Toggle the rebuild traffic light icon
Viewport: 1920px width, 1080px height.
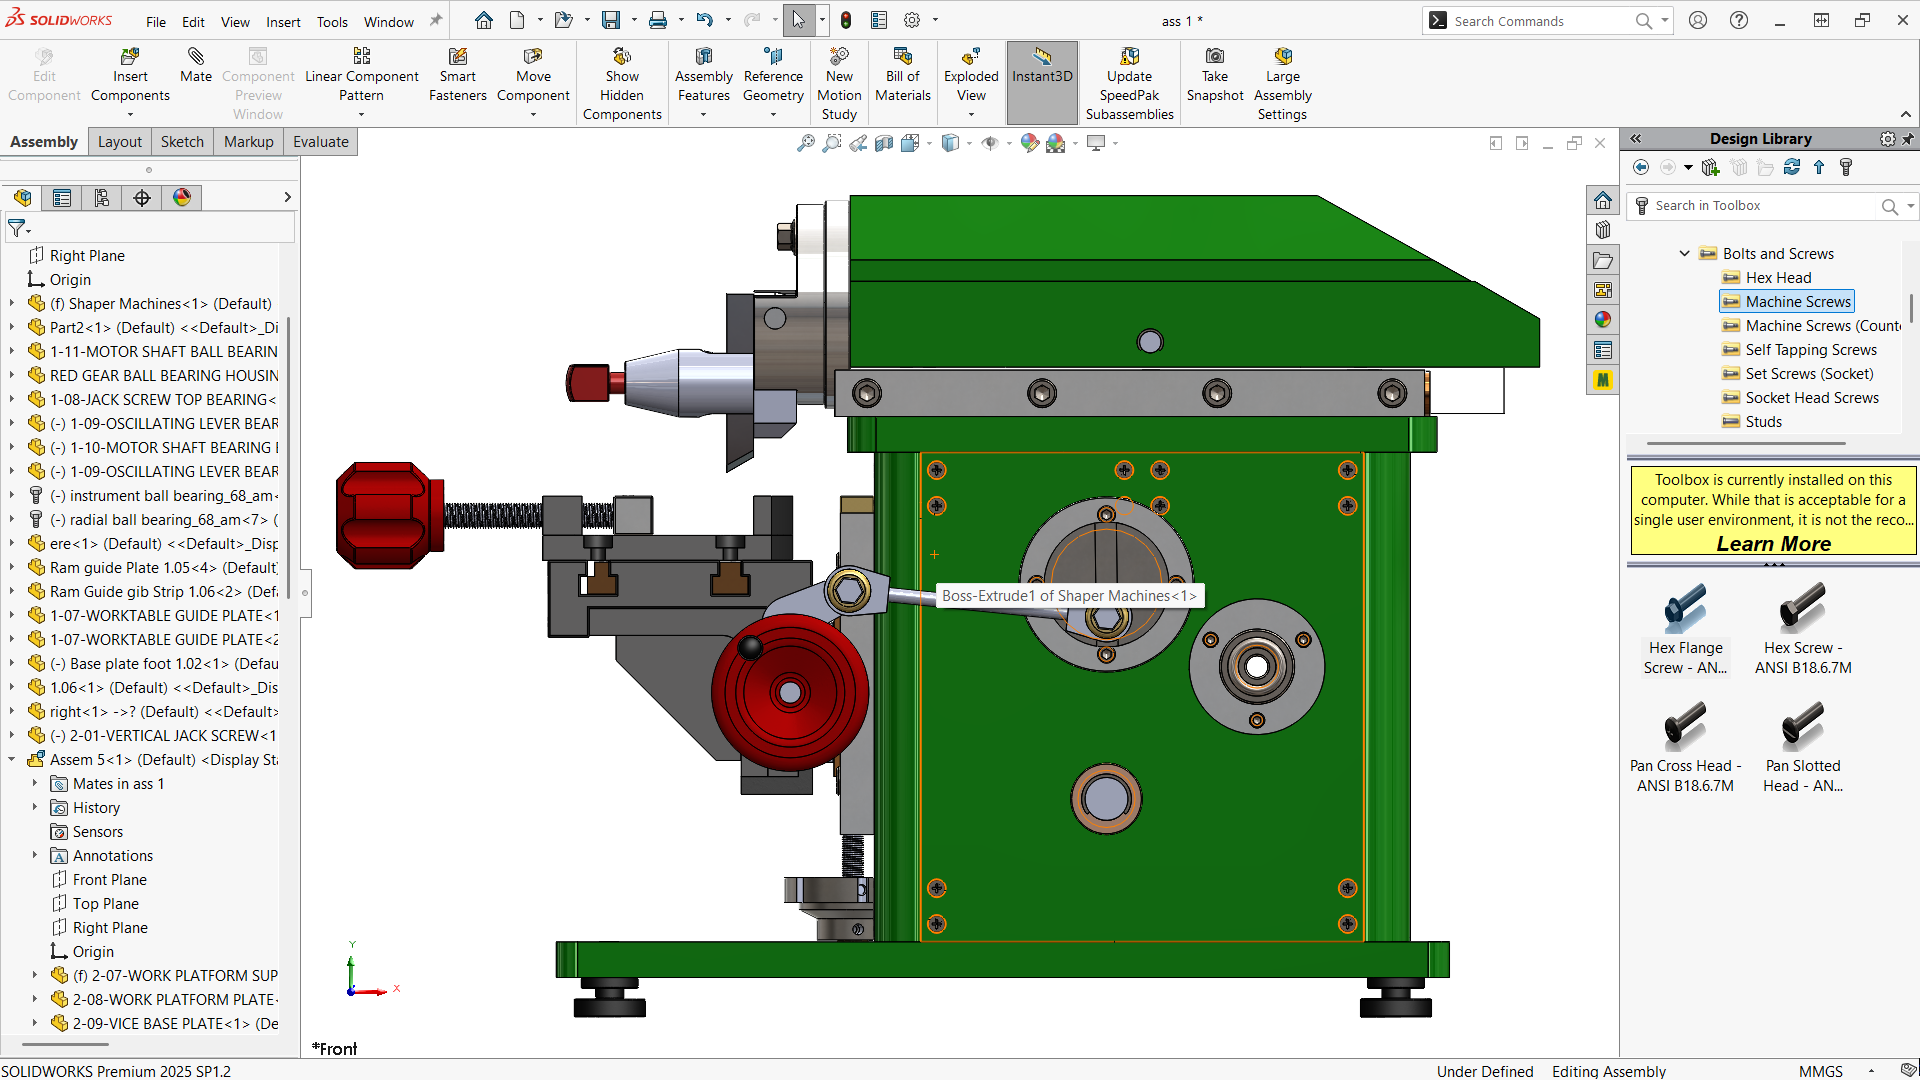click(x=846, y=20)
